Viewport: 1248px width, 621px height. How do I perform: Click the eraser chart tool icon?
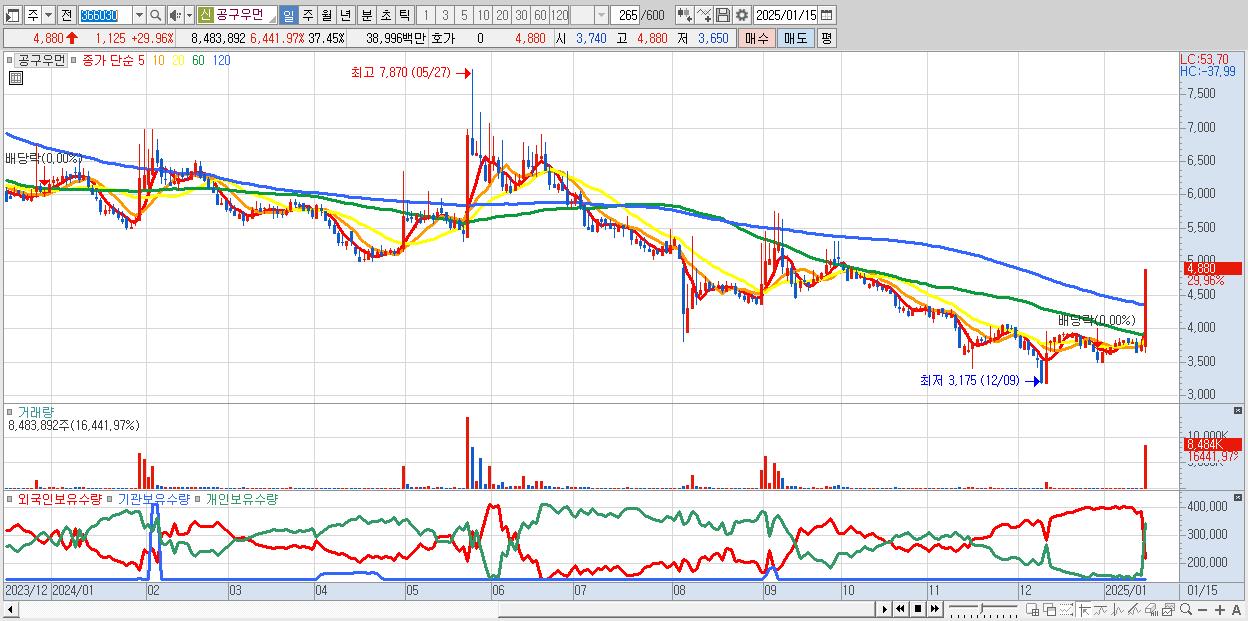coord(1151,610)
